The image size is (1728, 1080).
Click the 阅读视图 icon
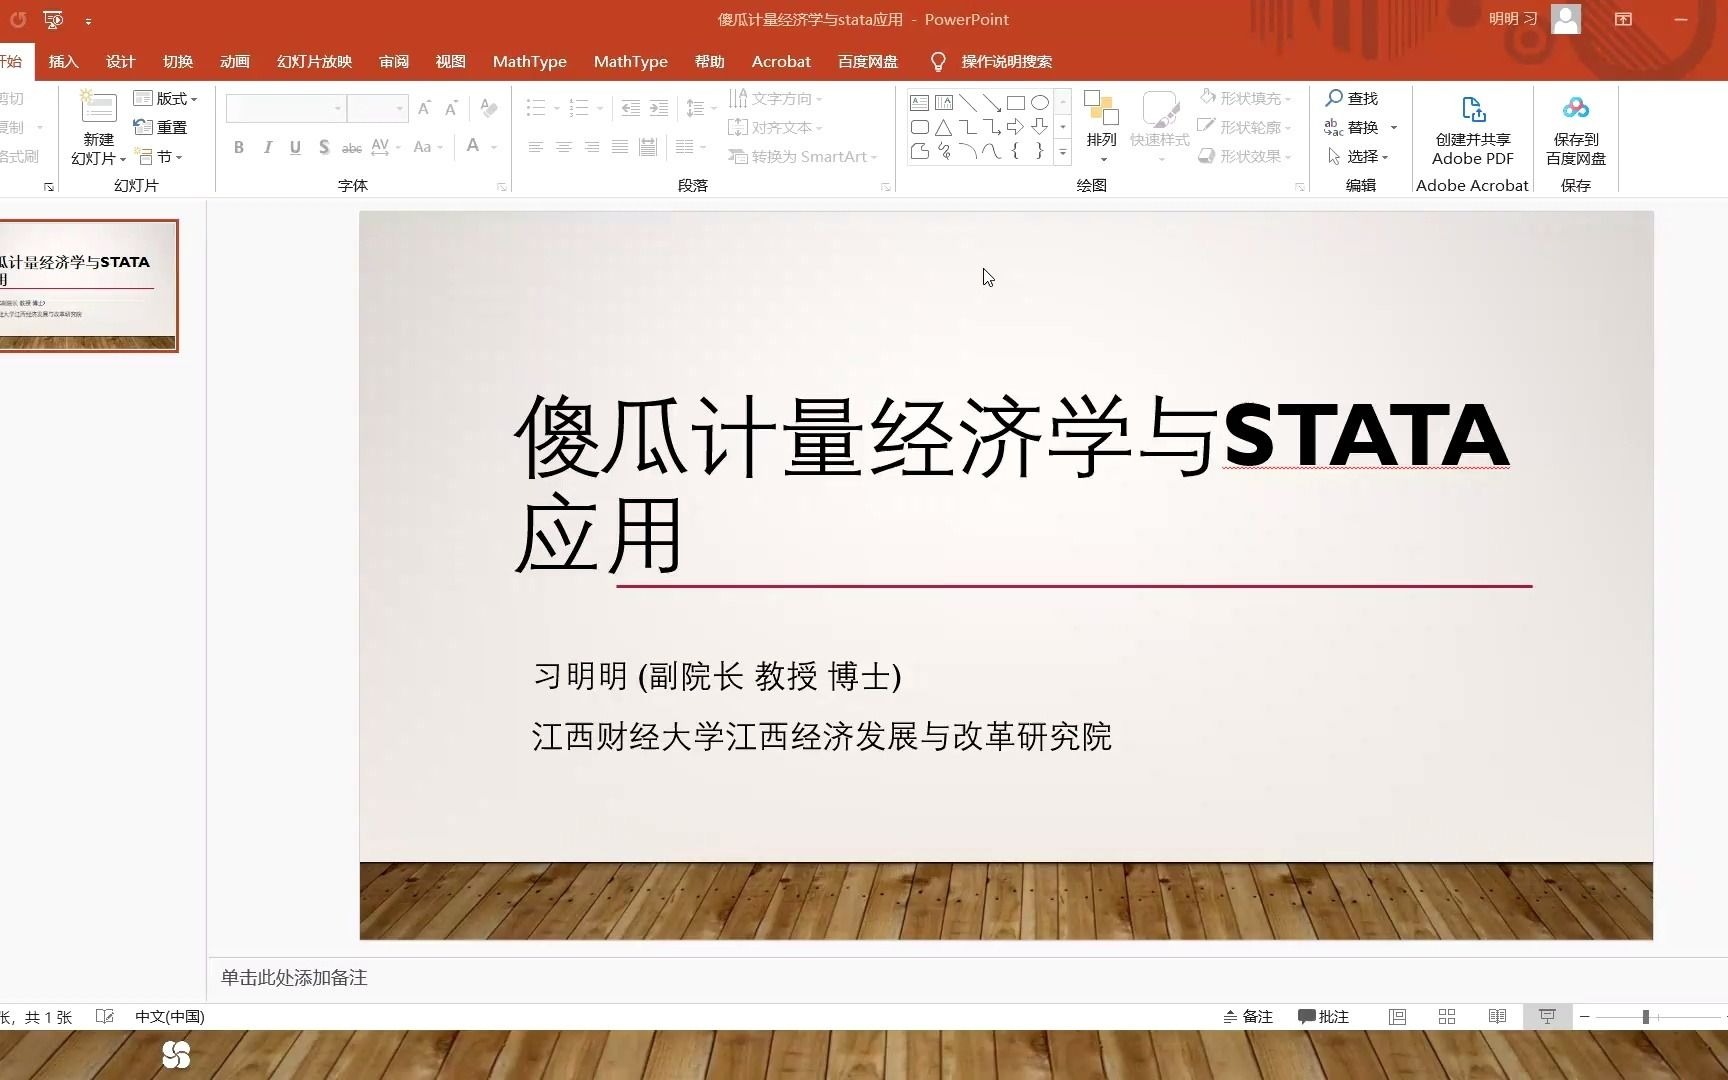[1496, 1016]
